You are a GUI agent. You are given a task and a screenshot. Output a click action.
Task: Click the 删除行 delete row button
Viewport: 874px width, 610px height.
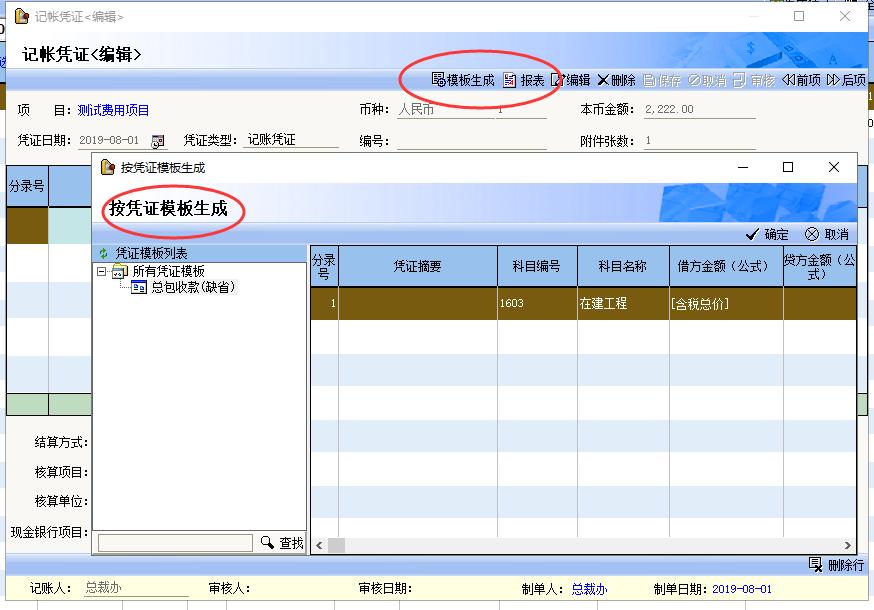coord(836,565)
